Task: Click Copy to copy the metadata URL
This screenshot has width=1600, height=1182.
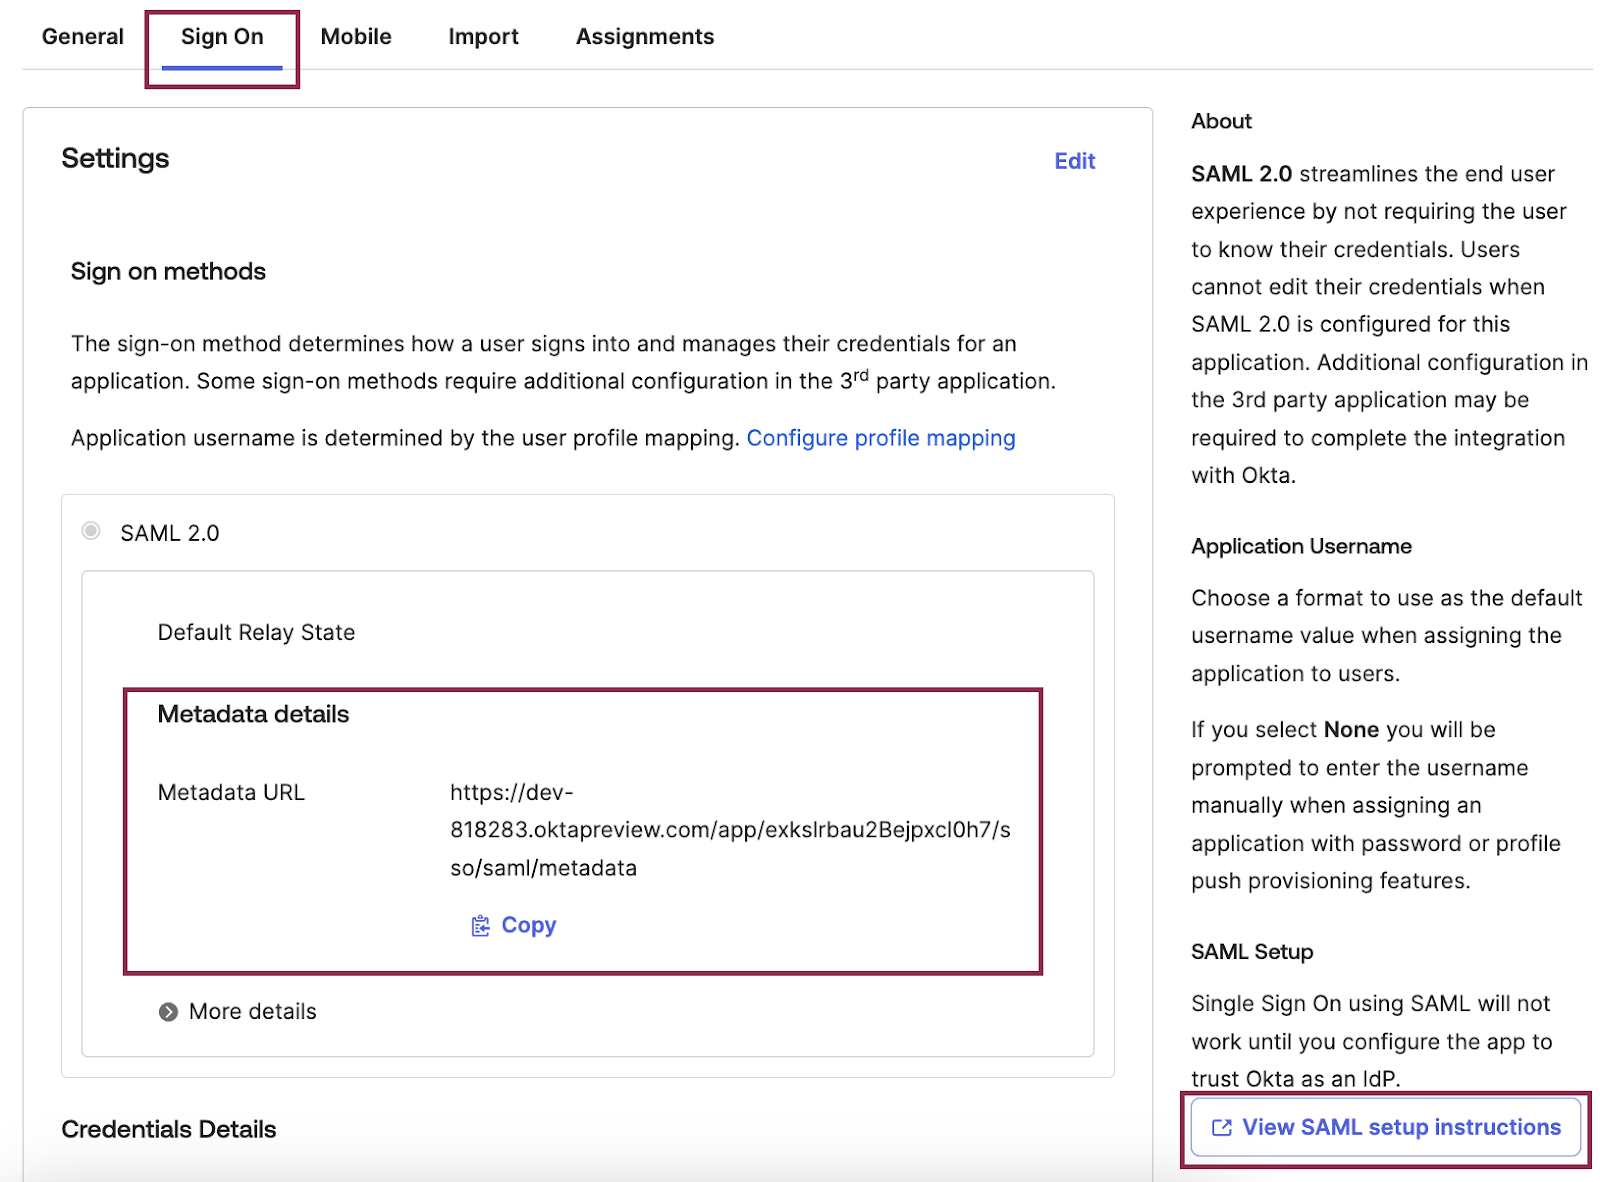Action: coord(528,926)
